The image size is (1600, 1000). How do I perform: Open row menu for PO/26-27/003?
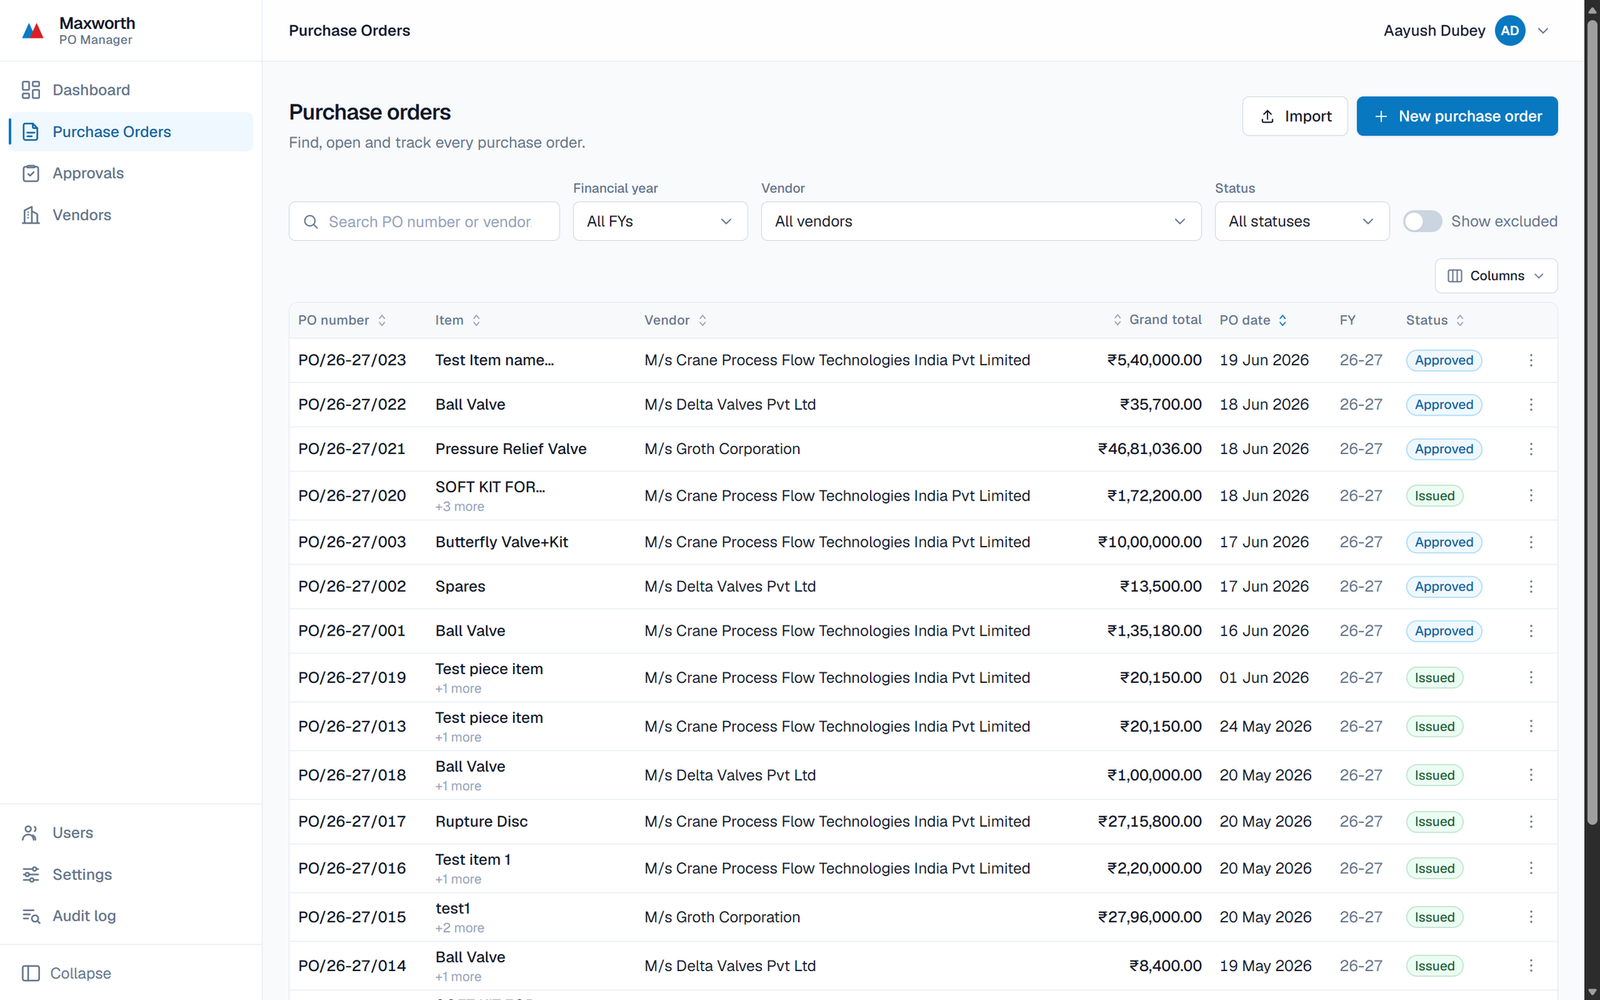point(1531,542)
